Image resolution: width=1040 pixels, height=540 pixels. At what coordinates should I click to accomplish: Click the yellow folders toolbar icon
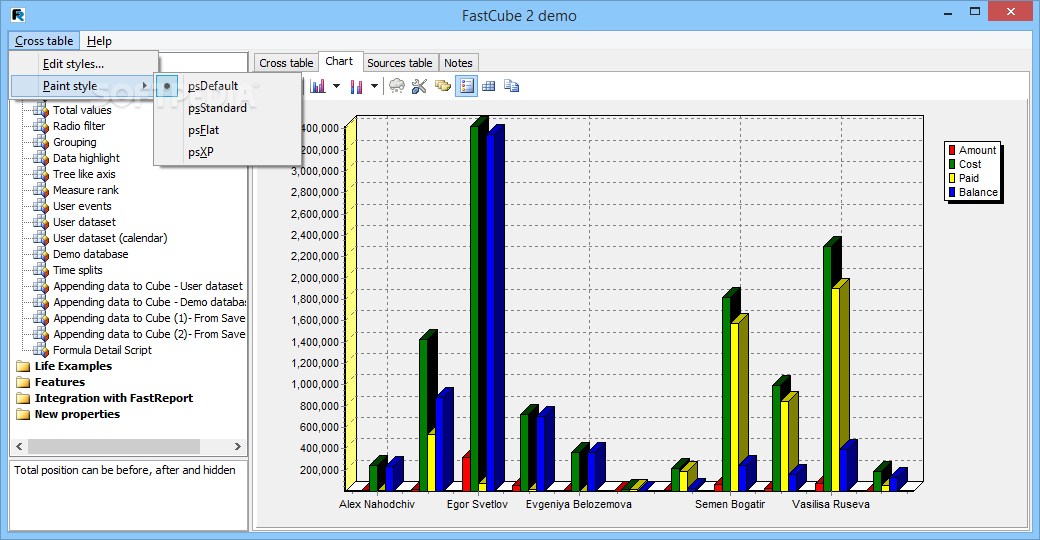point(442,86)
